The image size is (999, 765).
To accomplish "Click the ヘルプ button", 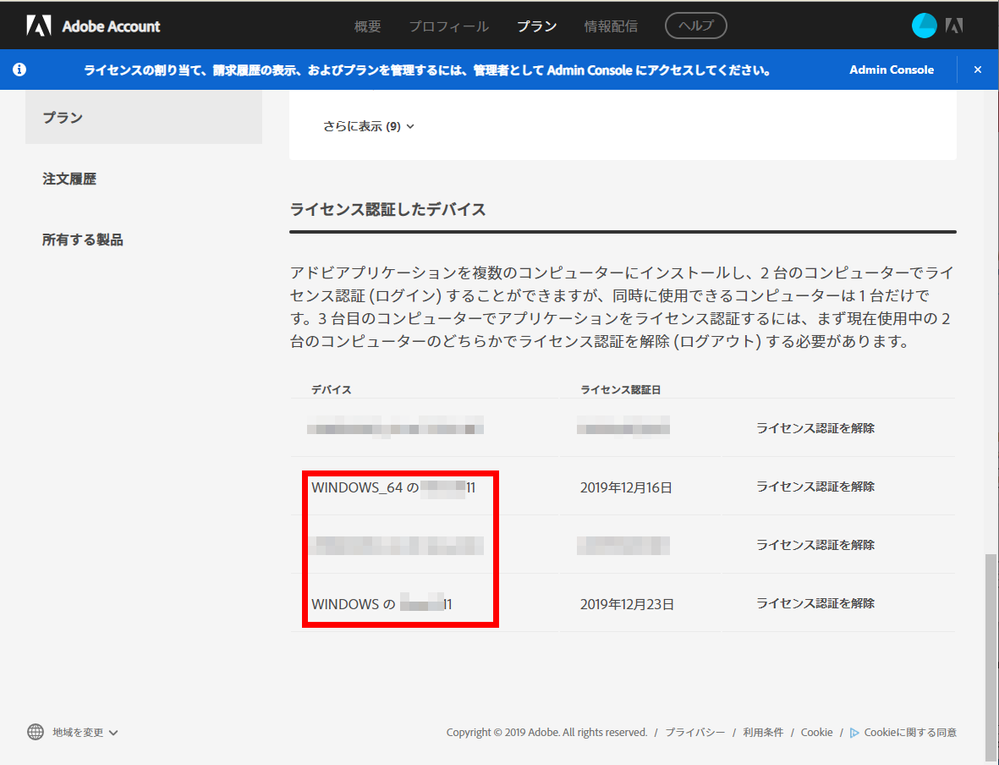I will 696,25.
